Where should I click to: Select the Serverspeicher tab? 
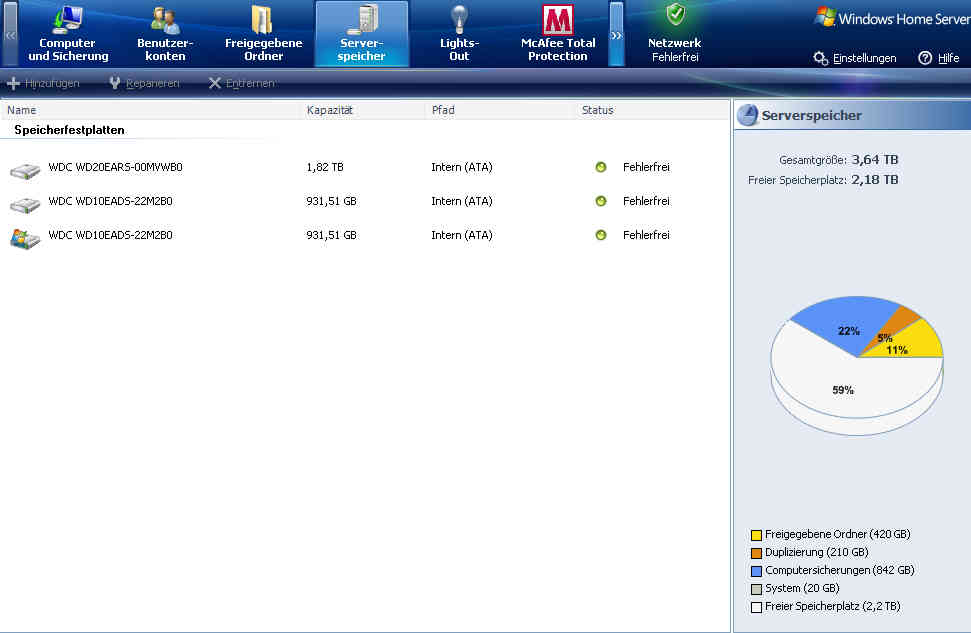pos(362,33)
